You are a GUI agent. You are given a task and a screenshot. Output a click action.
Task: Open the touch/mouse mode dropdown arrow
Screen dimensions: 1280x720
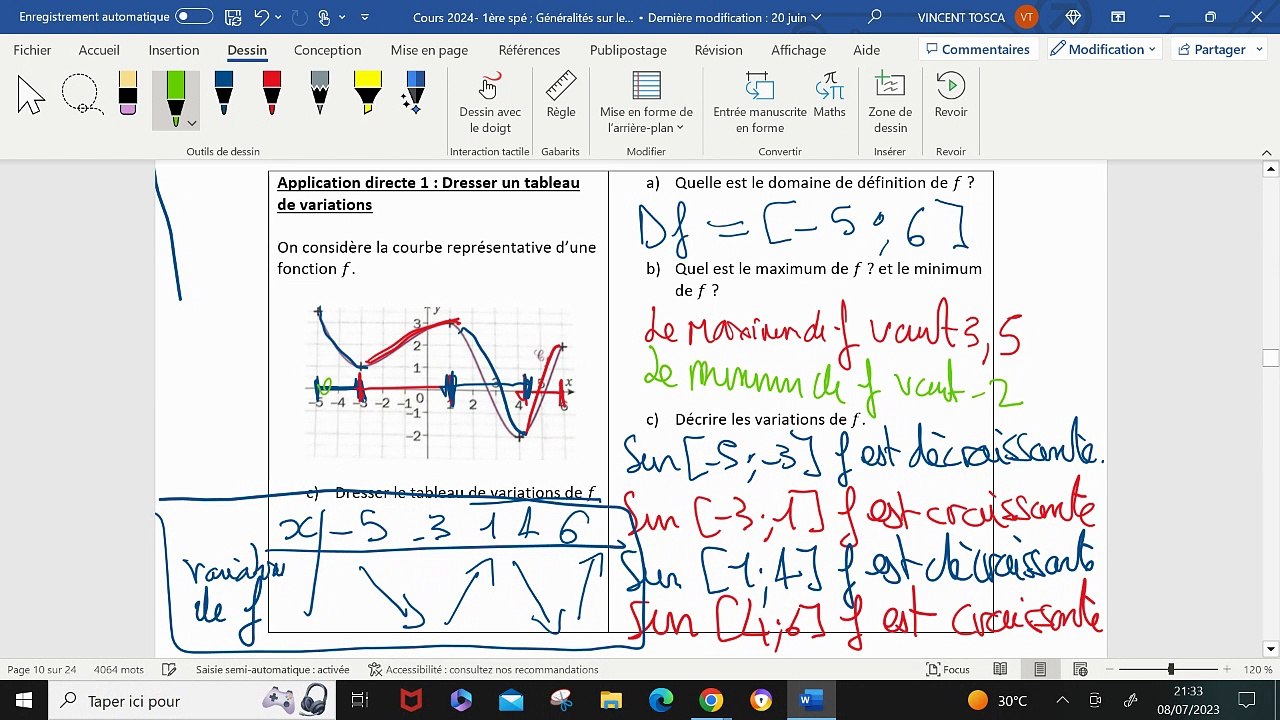pyautogui.click(x=342, y=17)
